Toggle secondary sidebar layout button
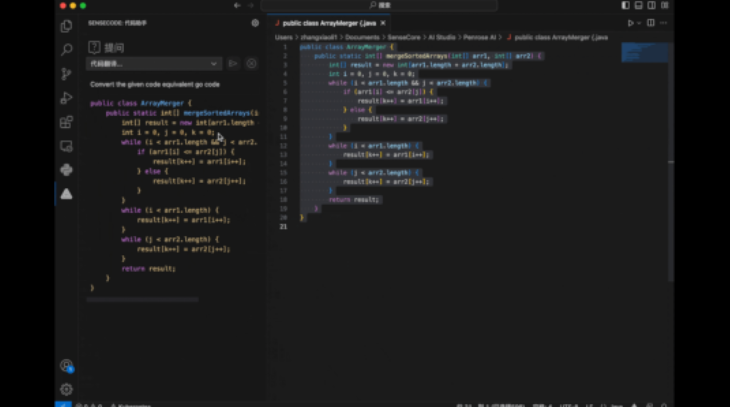730x407 pixels. [x=649, y=6]
